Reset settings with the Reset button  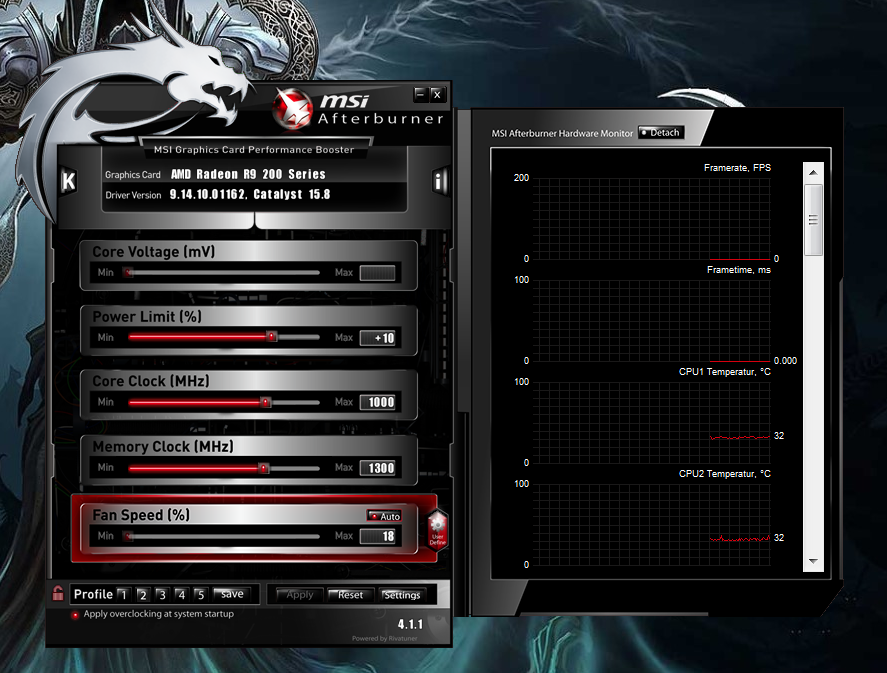(350, 594)
